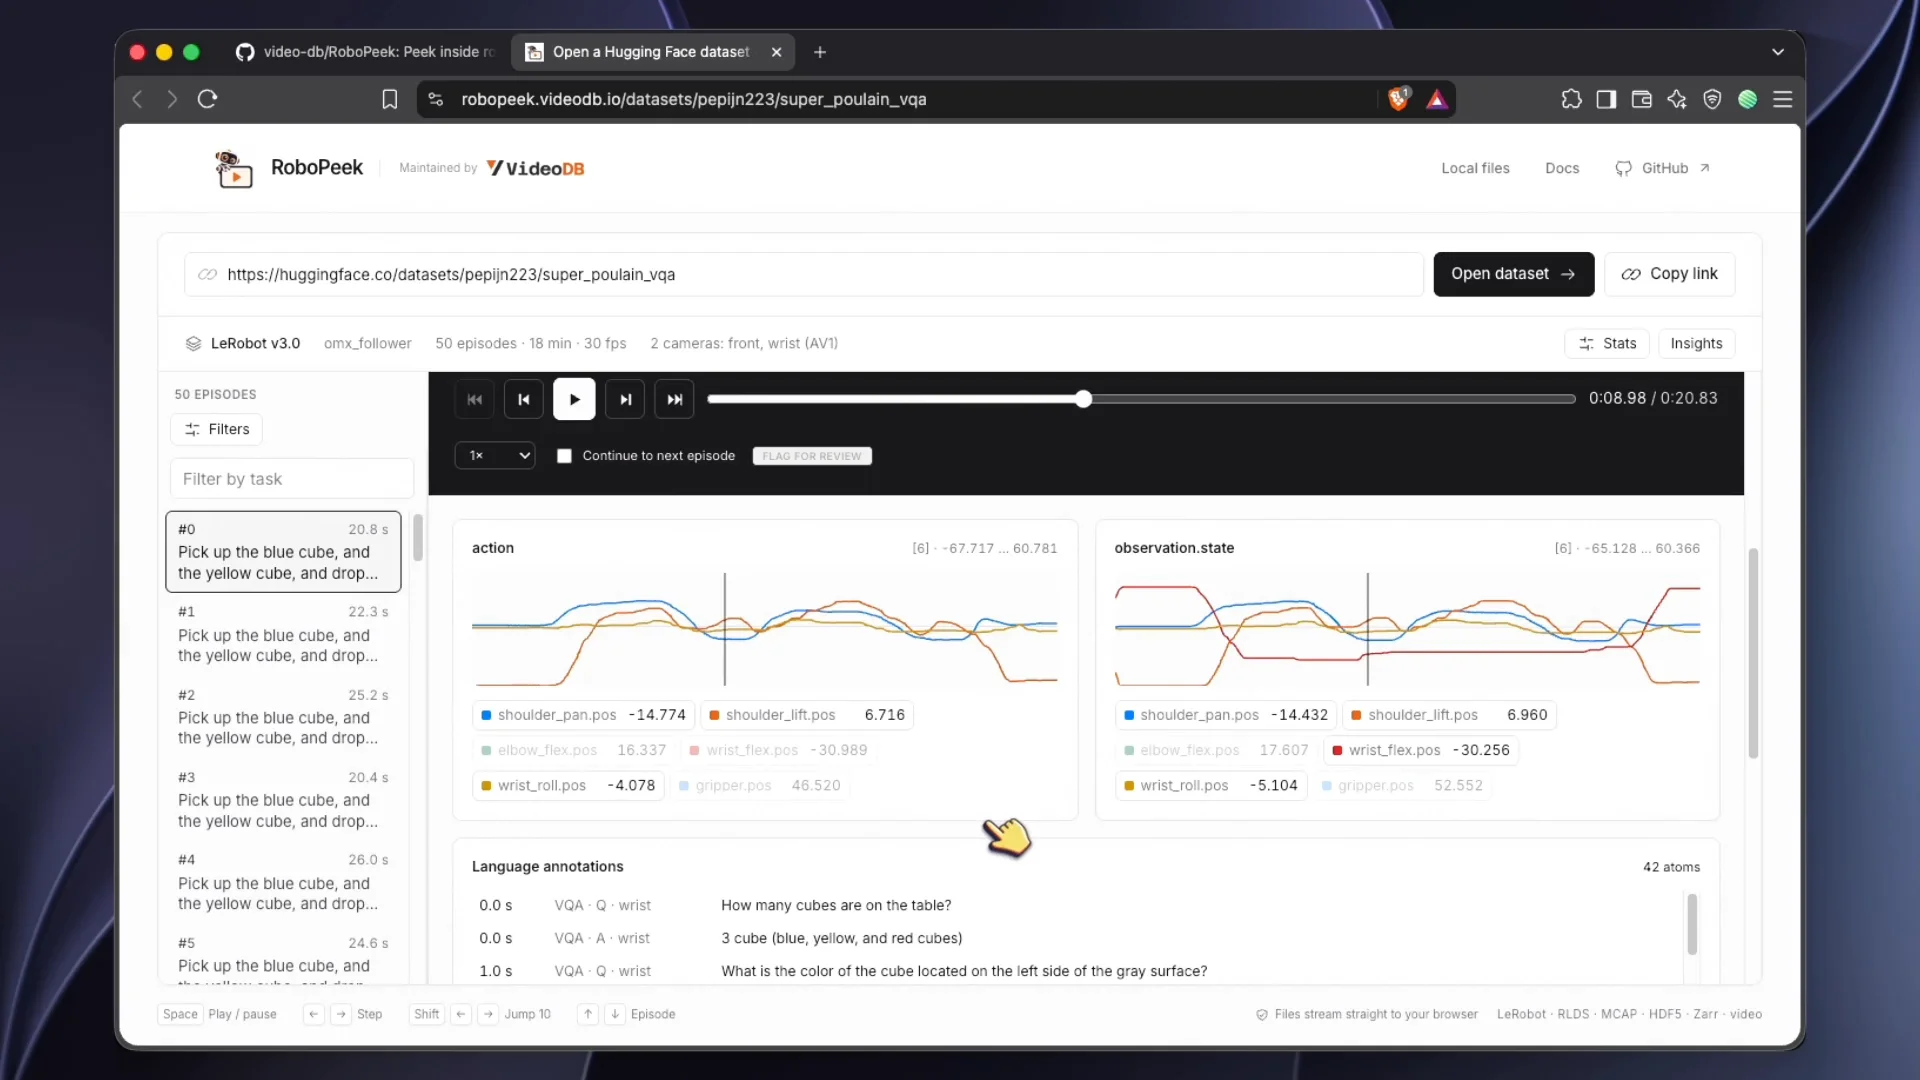The width and height of the screenshot is (1920, 1080).
Task: Bookmark this page icon
Action: pyautogui.click(x=390, y=99)
